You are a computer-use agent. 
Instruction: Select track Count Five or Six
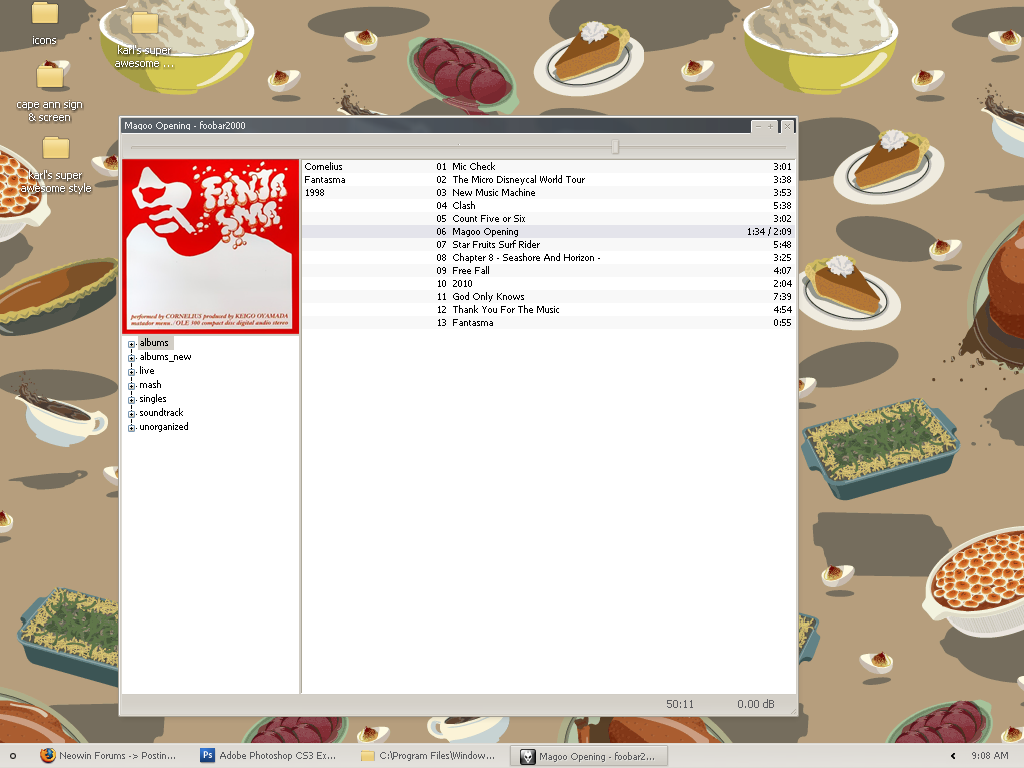click(547, 219)
